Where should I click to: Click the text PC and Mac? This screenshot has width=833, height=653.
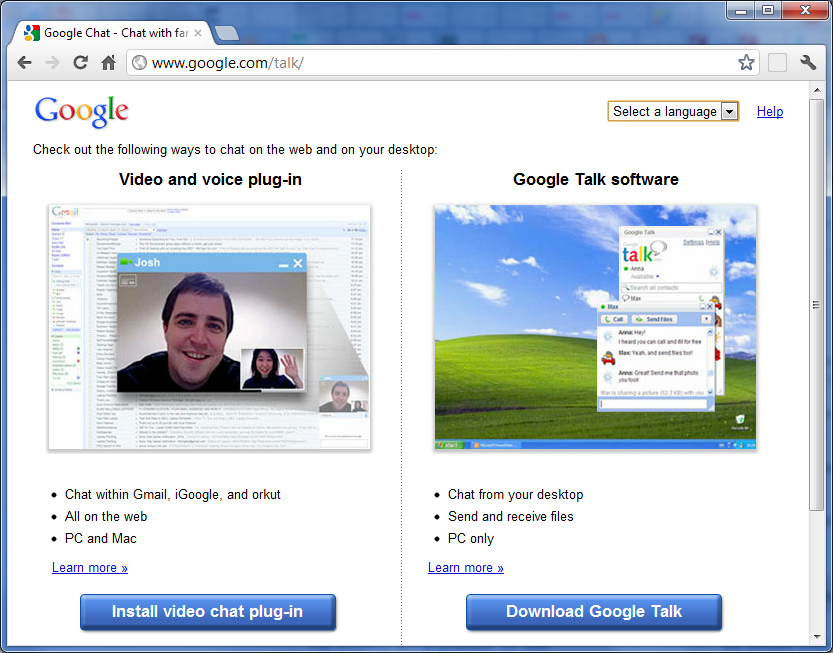[x=100, y=539]
